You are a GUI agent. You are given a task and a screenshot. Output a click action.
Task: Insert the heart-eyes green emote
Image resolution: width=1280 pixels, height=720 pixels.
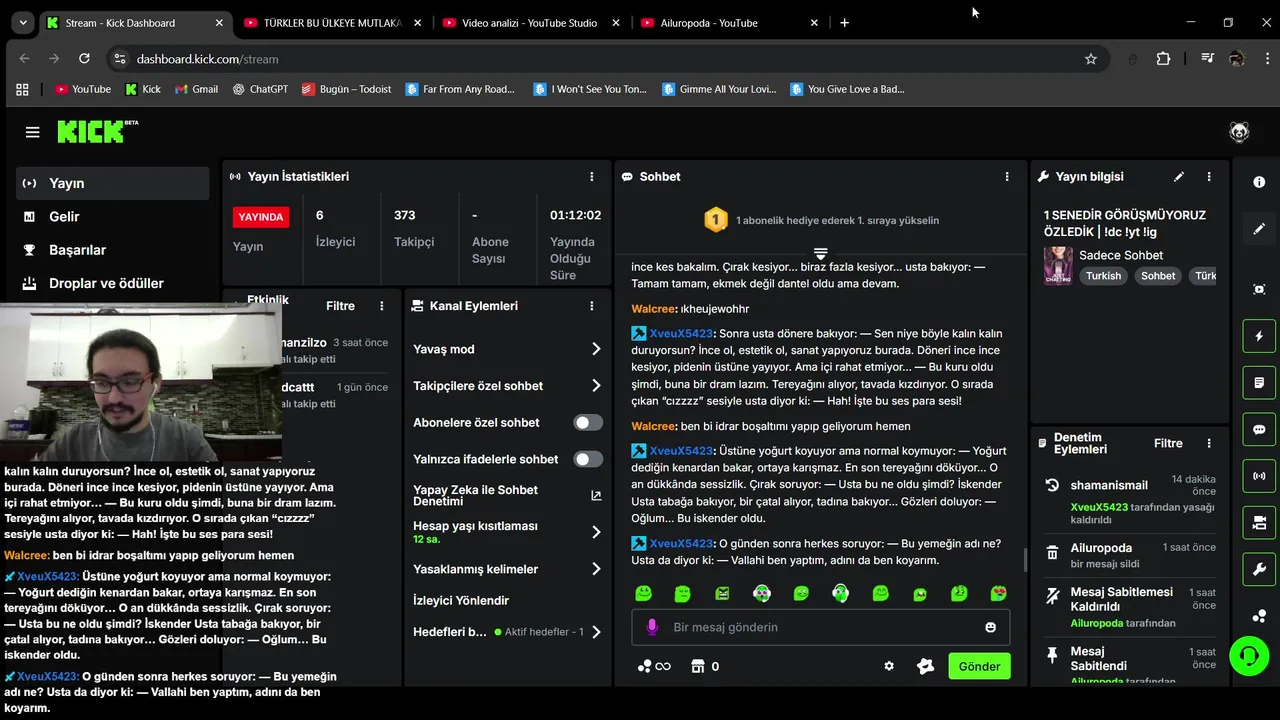click(x=998, y=593)
